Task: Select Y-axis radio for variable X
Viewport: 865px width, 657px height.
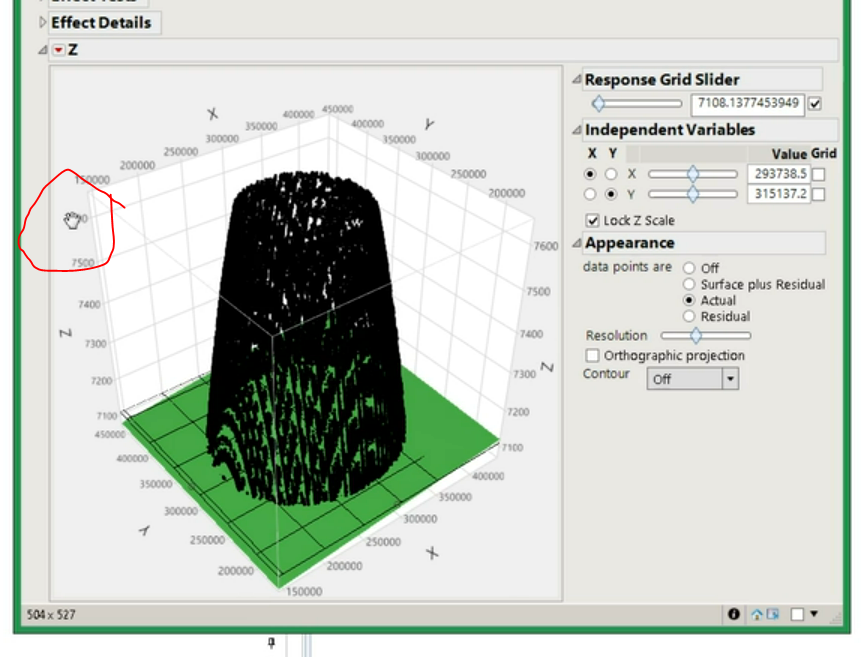Action: point(611,174)
